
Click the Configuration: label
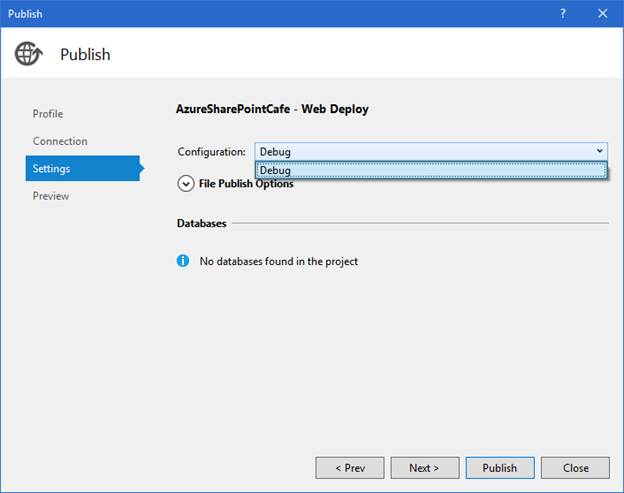tap(212, 152)
